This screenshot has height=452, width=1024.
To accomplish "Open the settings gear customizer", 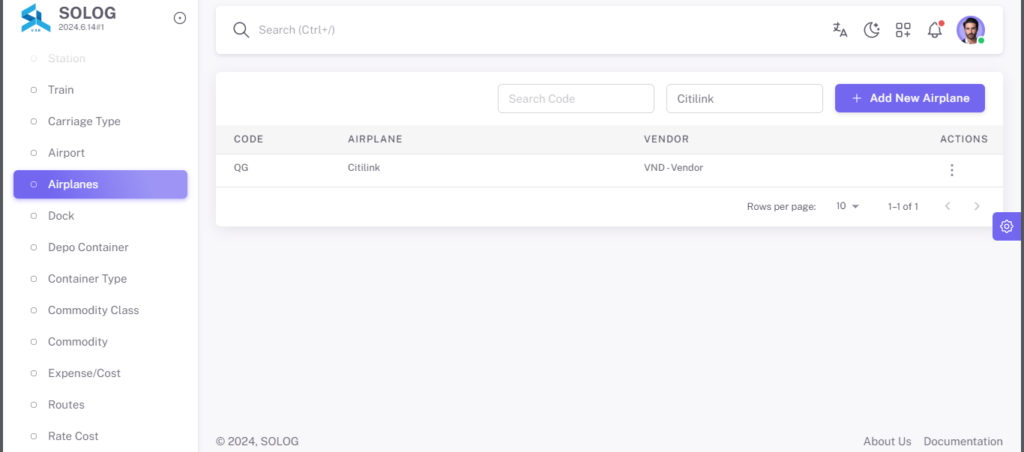I will (x=1006, y=227).
